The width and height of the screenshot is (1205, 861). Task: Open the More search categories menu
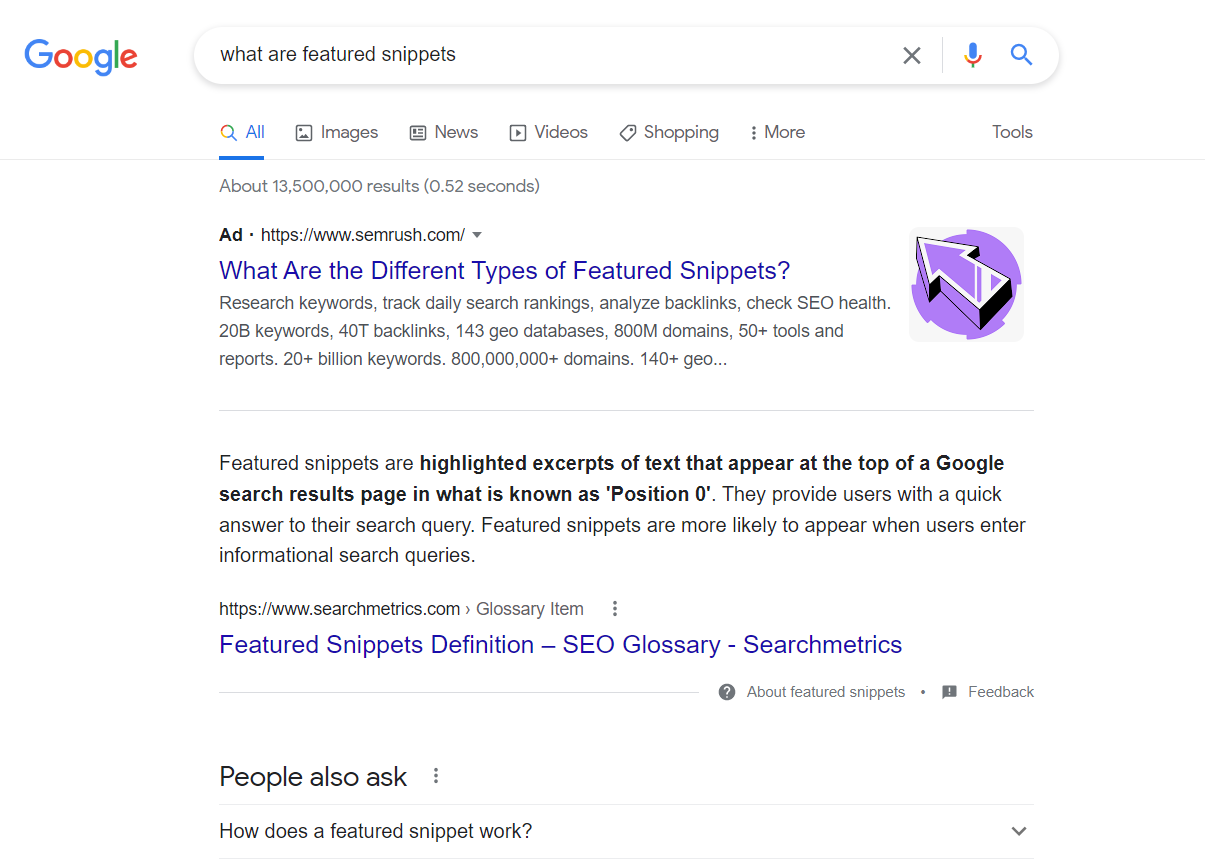click(x=777, y=132)
